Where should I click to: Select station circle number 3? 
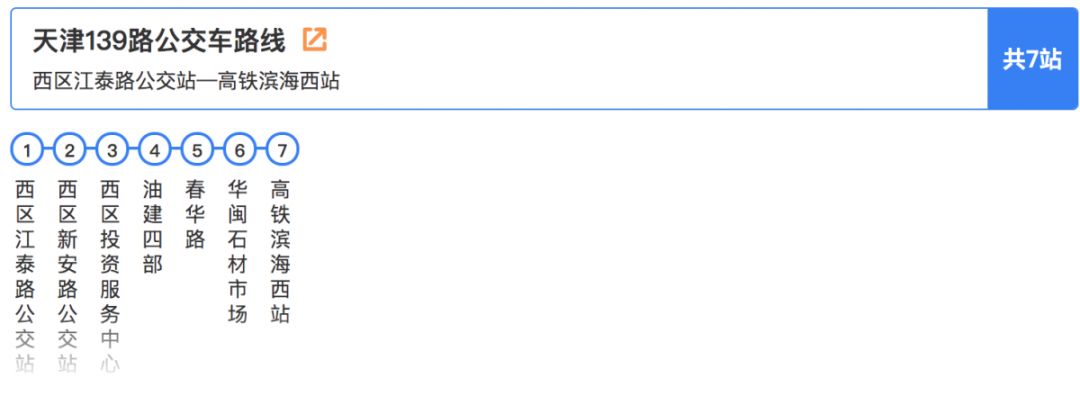pos(112,151)
